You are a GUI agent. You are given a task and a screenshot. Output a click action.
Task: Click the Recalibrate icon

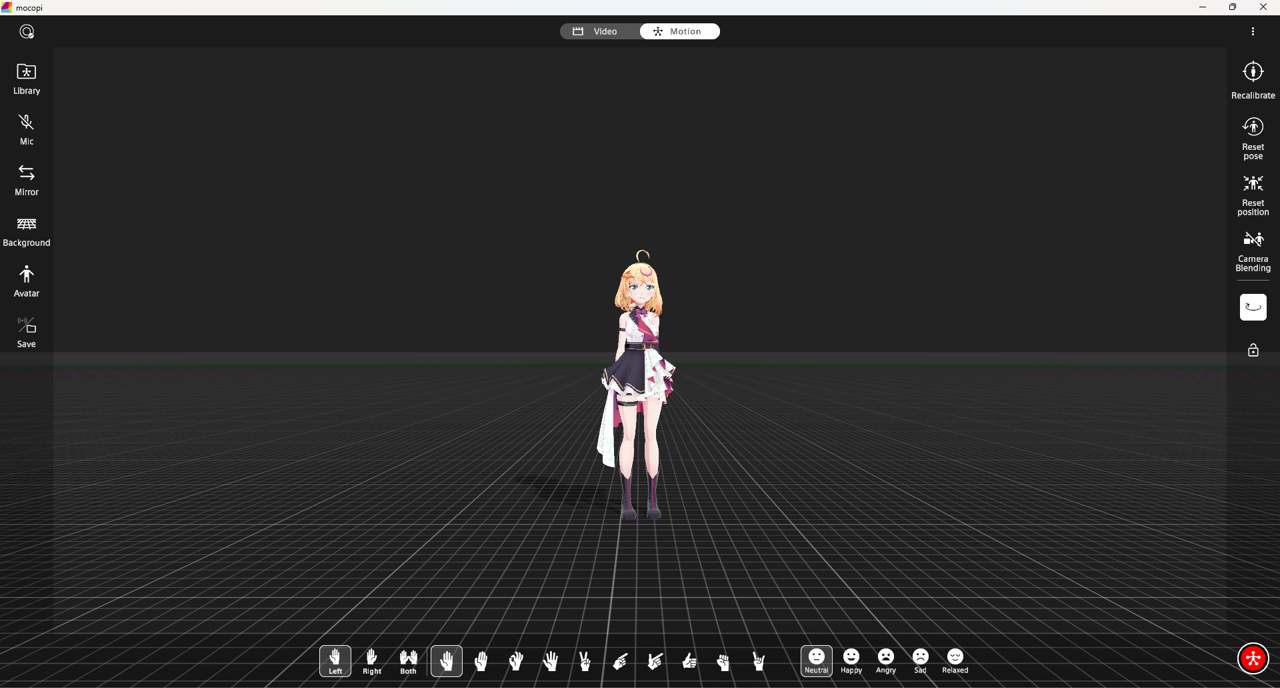coord(1252,79)
